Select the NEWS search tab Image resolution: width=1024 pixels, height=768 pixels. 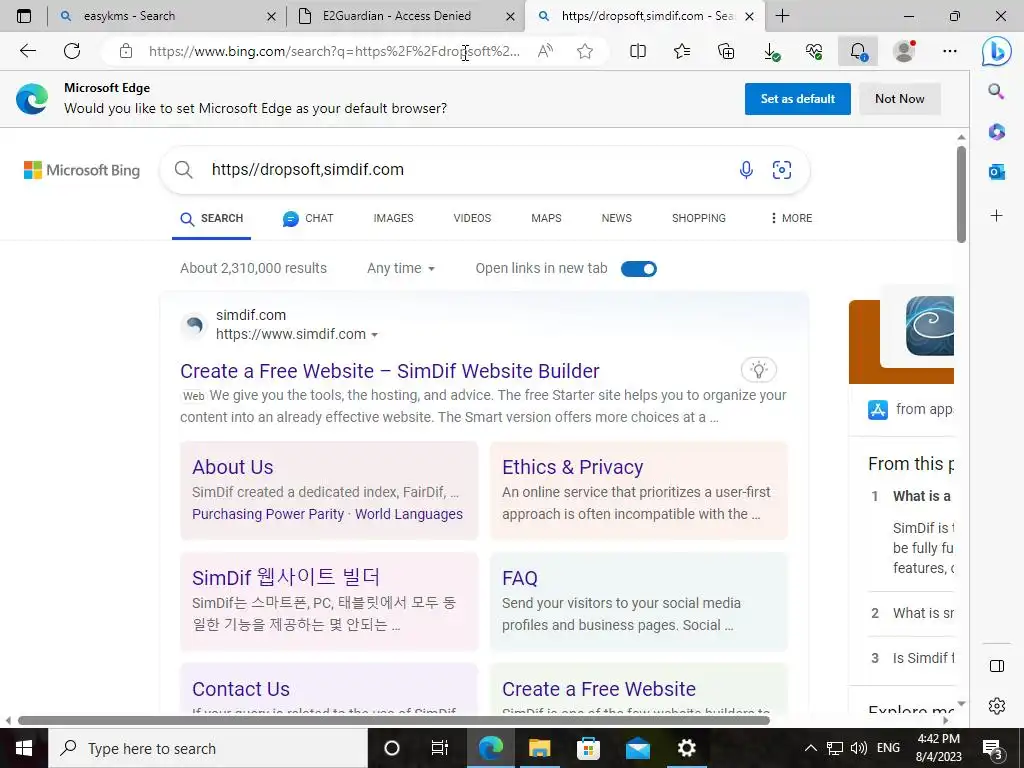click(616, 218)
